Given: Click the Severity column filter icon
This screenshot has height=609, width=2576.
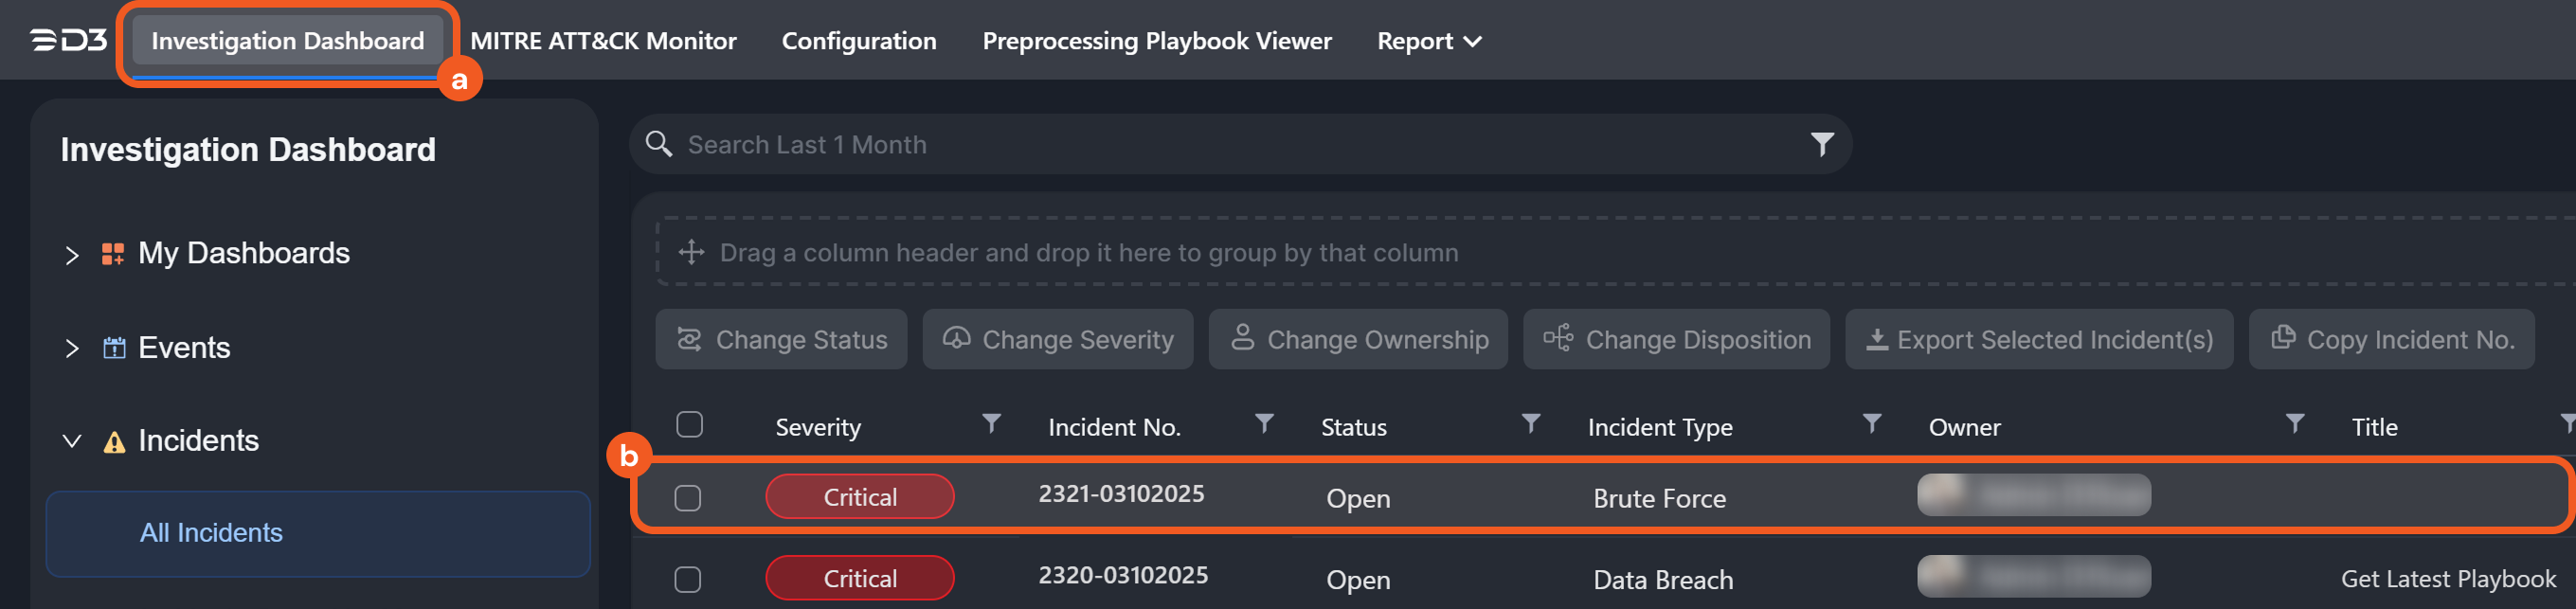Looking at the screenshot, I should [990, 424].
